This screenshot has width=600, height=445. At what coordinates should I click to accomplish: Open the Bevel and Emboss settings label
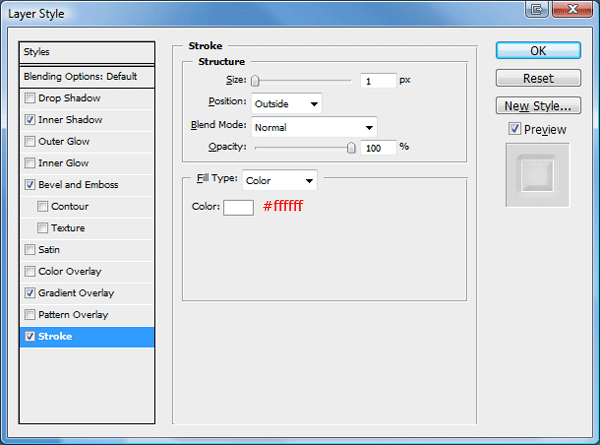click(x=78, y=185)
